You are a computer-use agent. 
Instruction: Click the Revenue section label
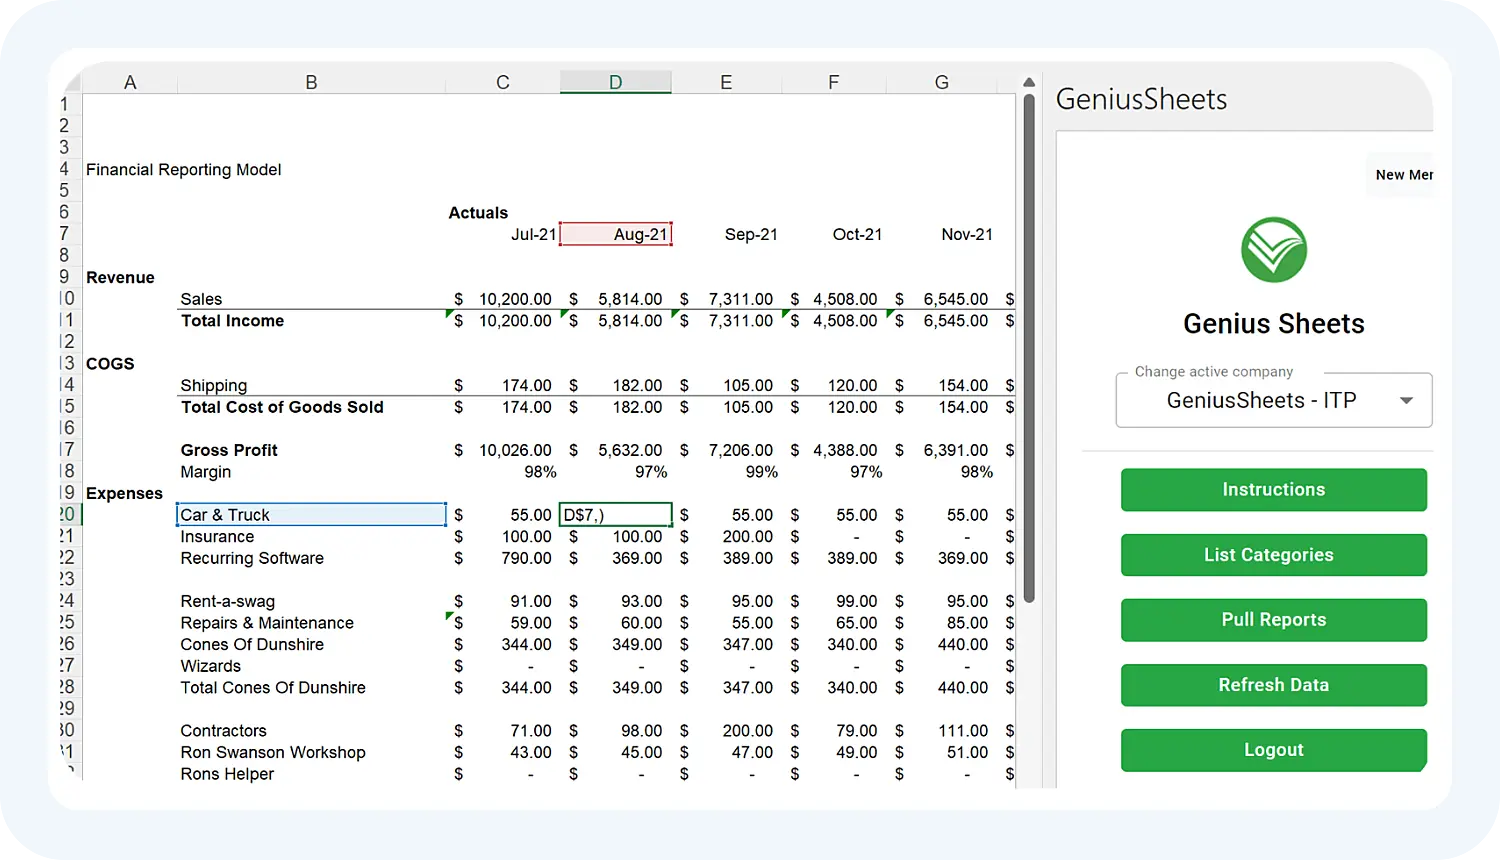pyautogui.click(x=120, y=278)
